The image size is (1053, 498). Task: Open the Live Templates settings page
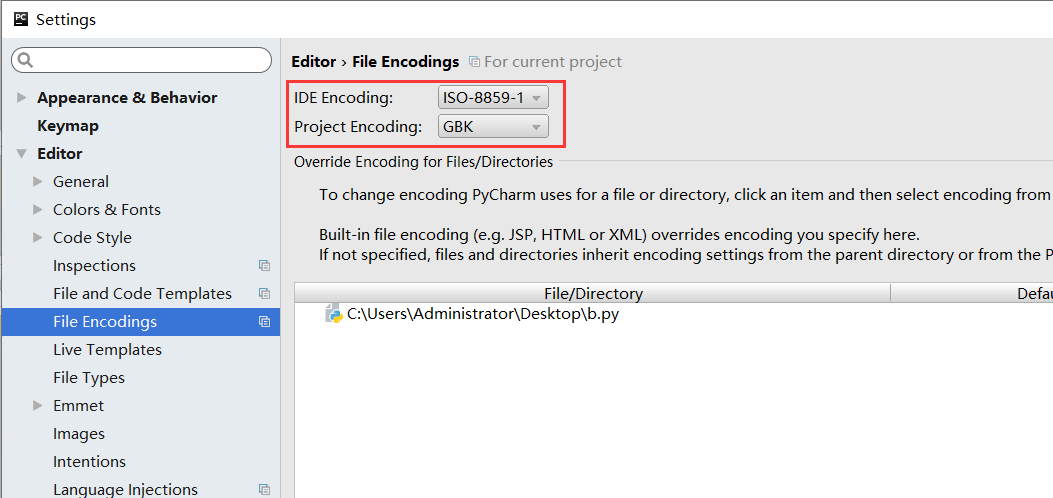tap(107, 350)
